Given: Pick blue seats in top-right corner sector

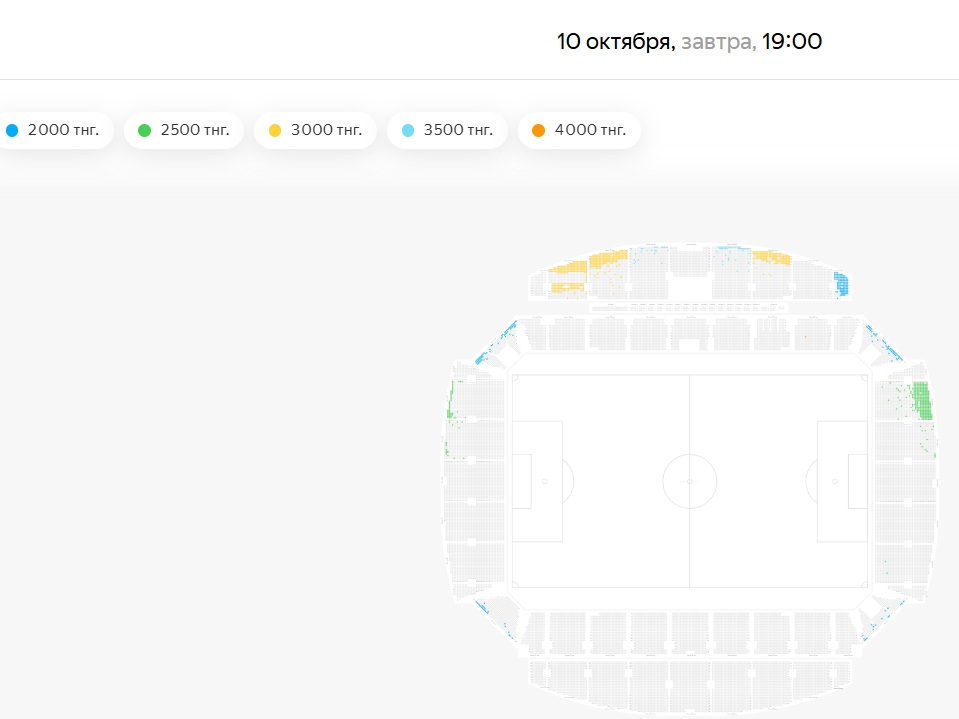Looking at the screenshot, I should click(x=883, y=343).
